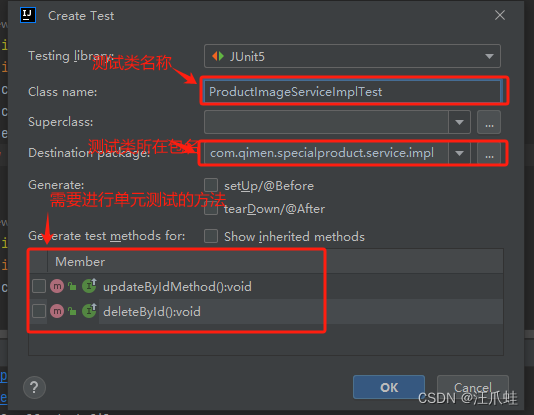Select the updateByIdMethod():void row text
534x415 pixels.
tap(177, 287)
